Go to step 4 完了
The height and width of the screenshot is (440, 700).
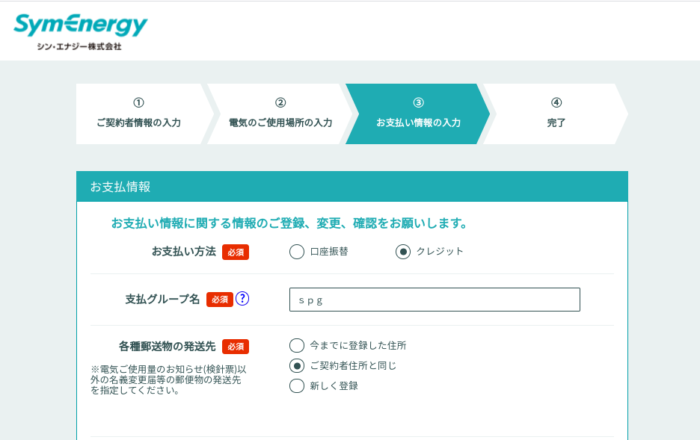pyautogui.click(x=556, y=114)
